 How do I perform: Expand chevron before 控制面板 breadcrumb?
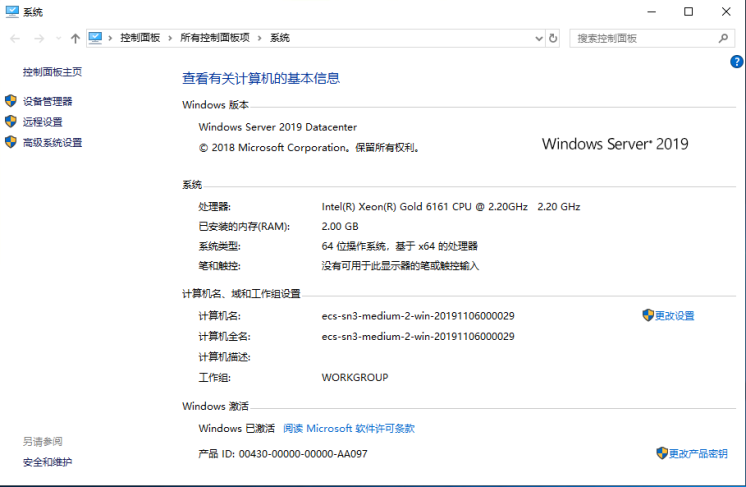(x=110, y=38)
